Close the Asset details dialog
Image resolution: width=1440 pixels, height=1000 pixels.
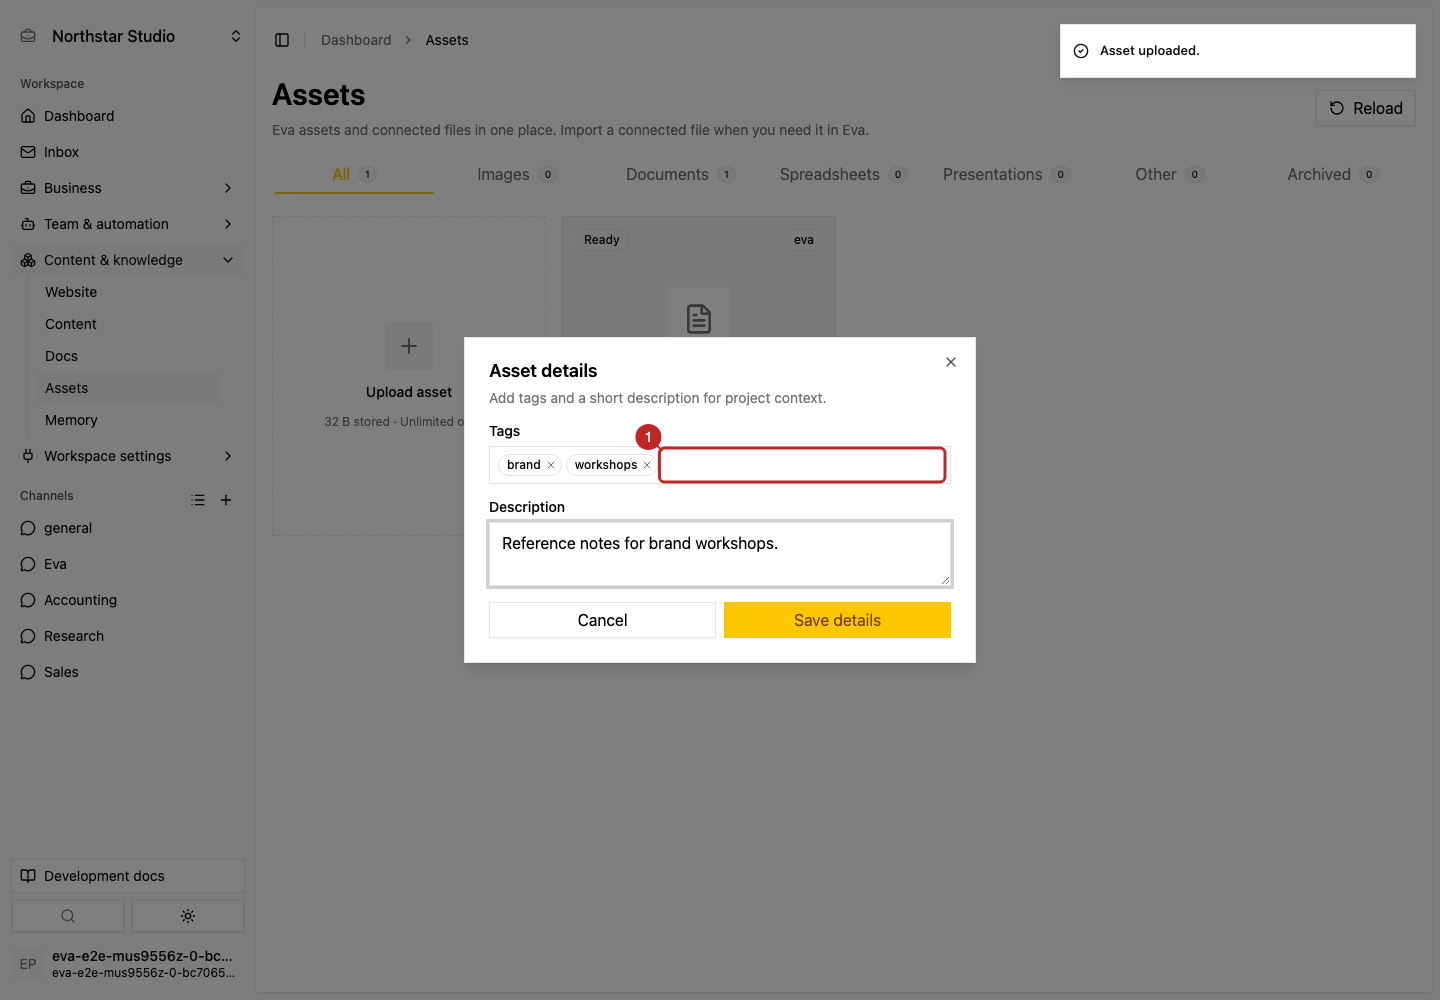point(951,362)
